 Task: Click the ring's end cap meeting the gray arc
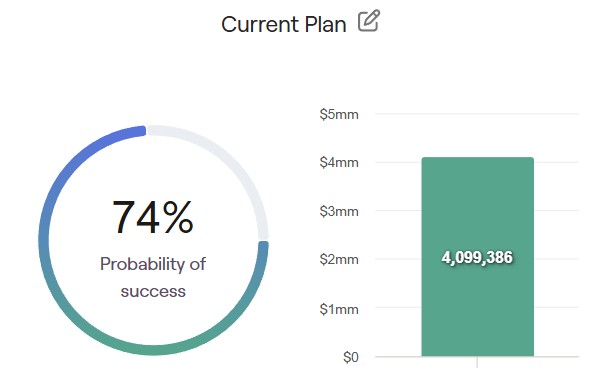coord(263,246)
